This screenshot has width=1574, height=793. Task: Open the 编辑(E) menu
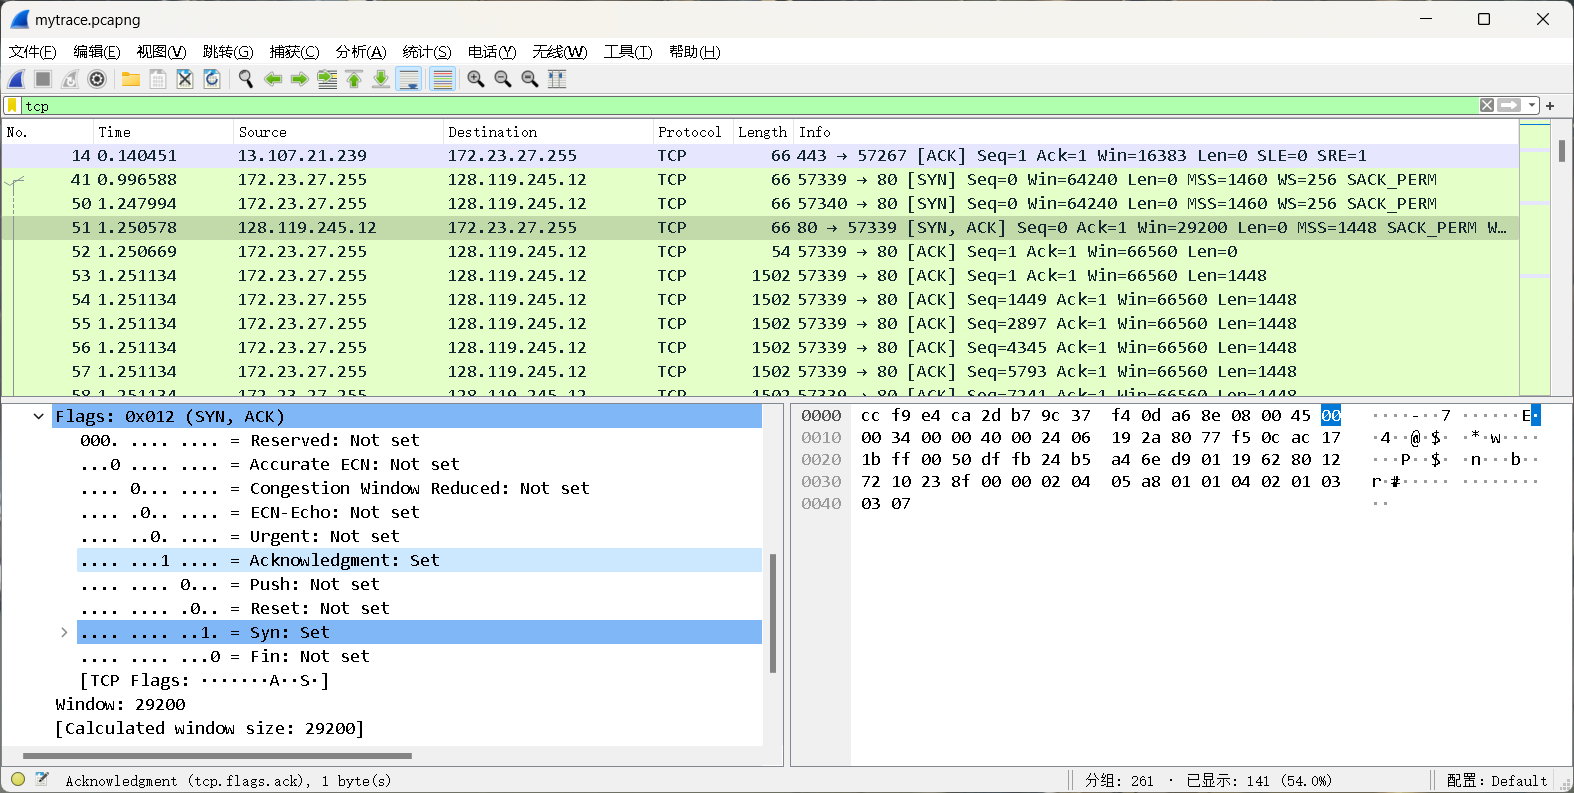point(96,52)
